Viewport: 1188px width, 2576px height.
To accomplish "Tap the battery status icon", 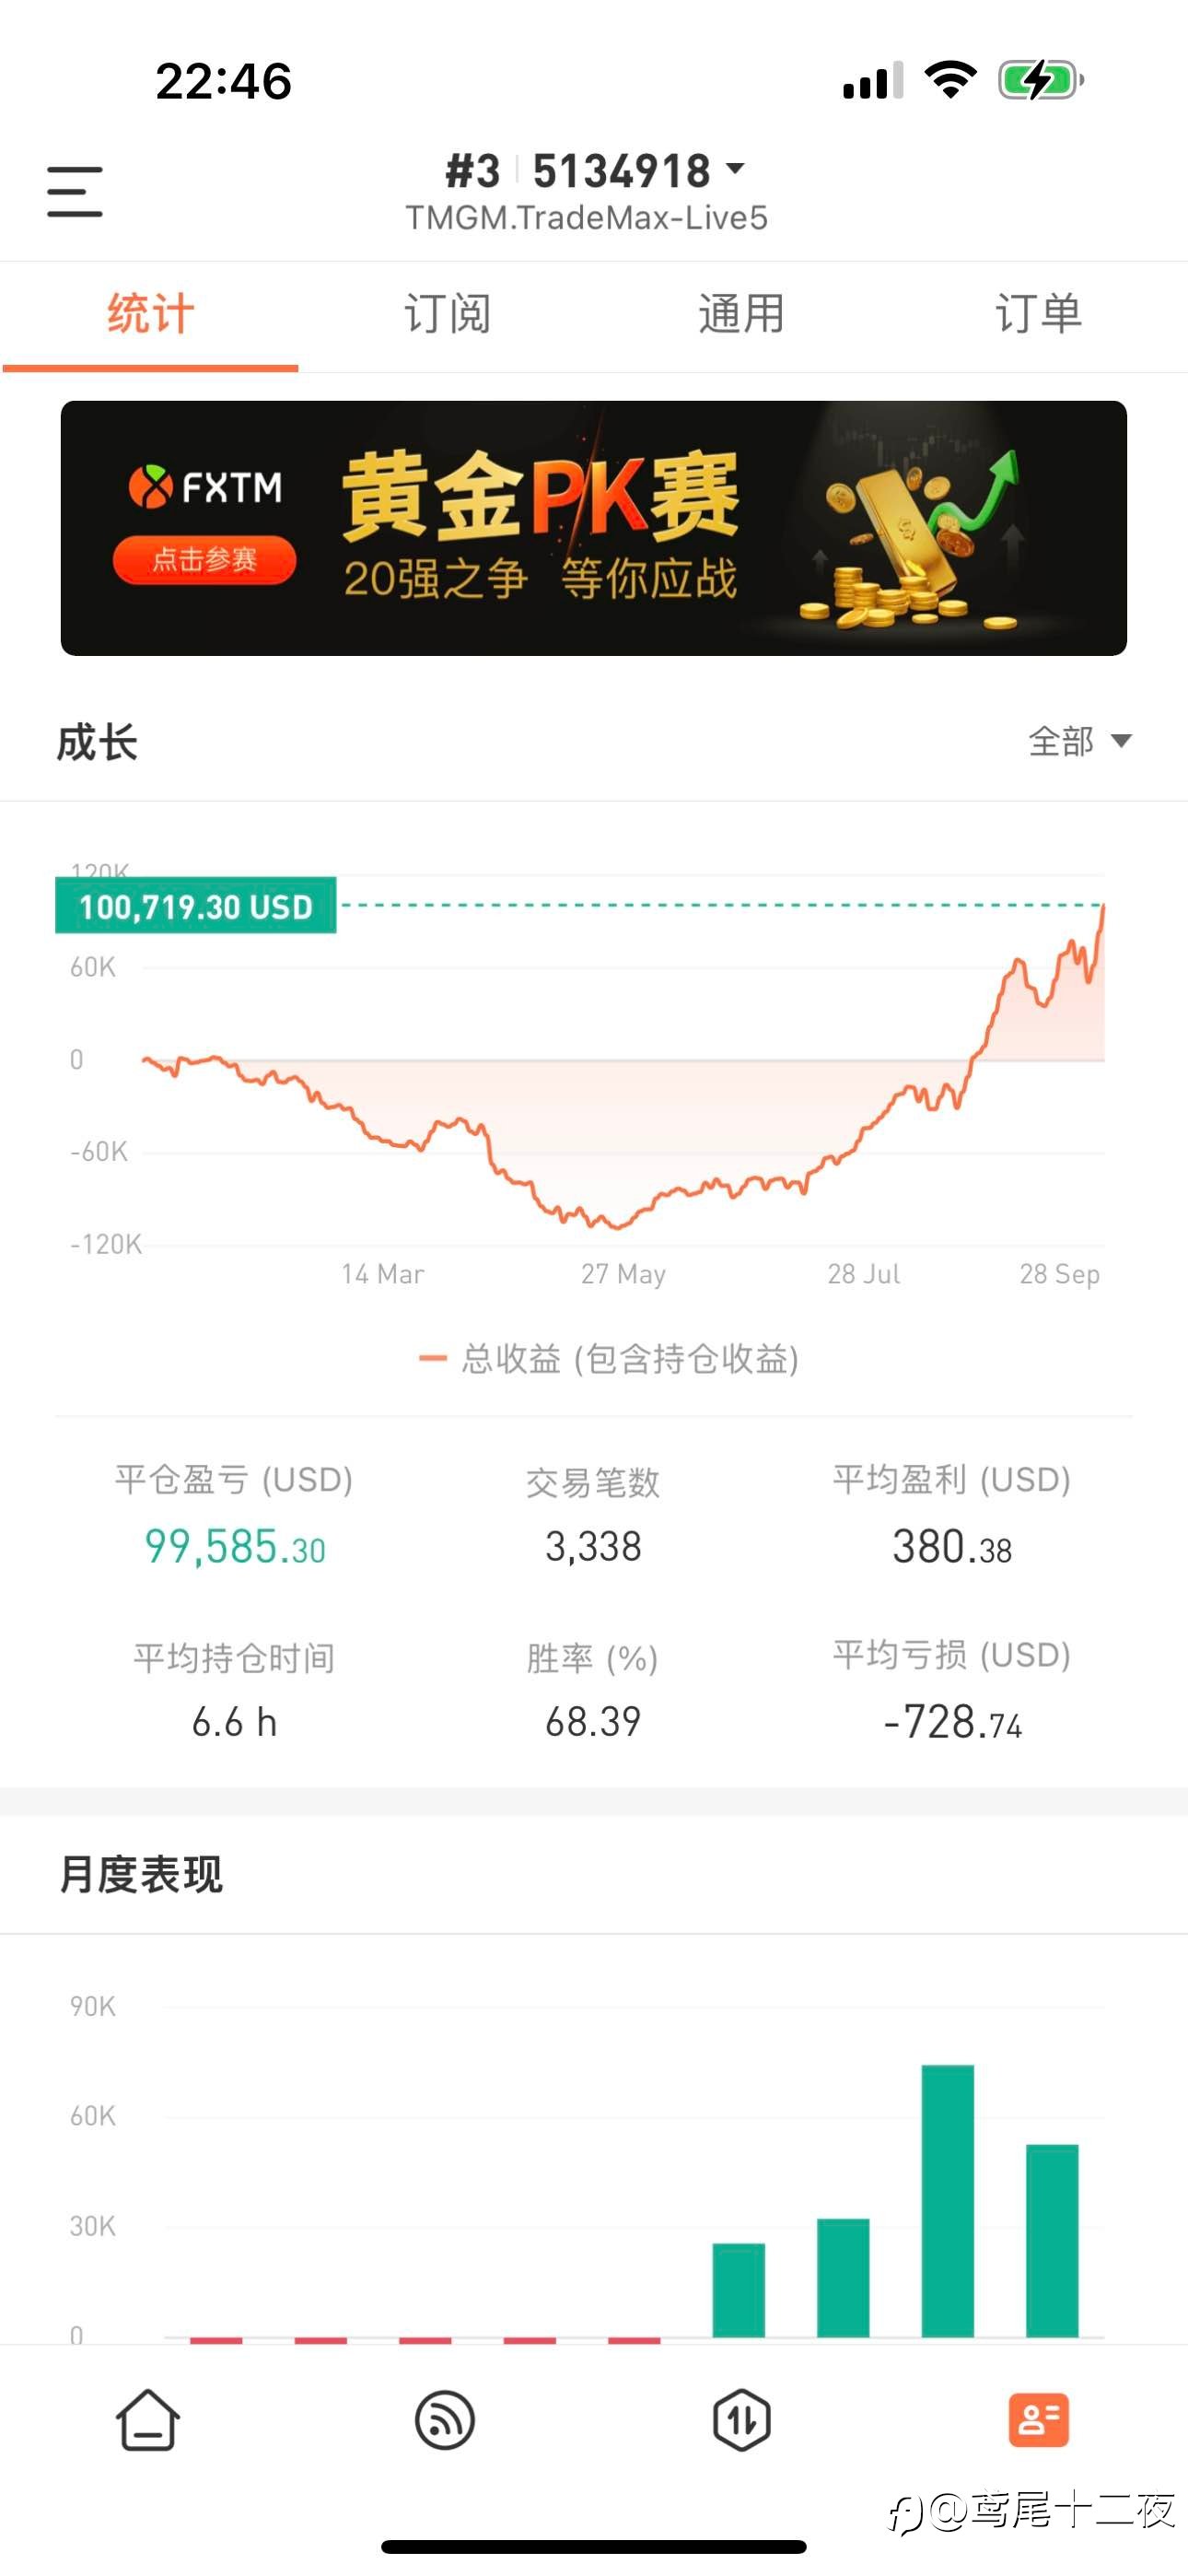I will (x=1041, y=80).
